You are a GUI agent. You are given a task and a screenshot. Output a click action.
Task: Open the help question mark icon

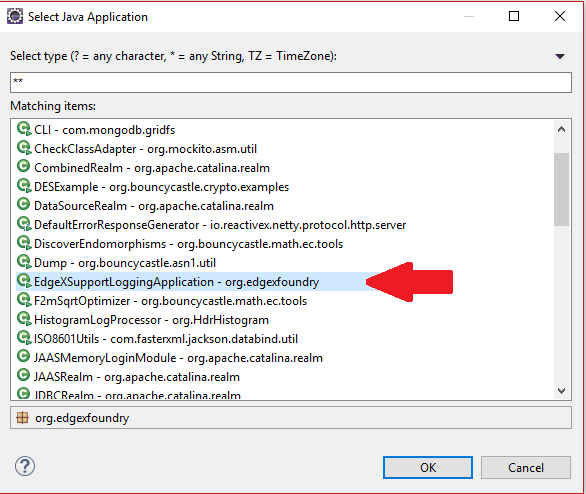tap(25, 466)
